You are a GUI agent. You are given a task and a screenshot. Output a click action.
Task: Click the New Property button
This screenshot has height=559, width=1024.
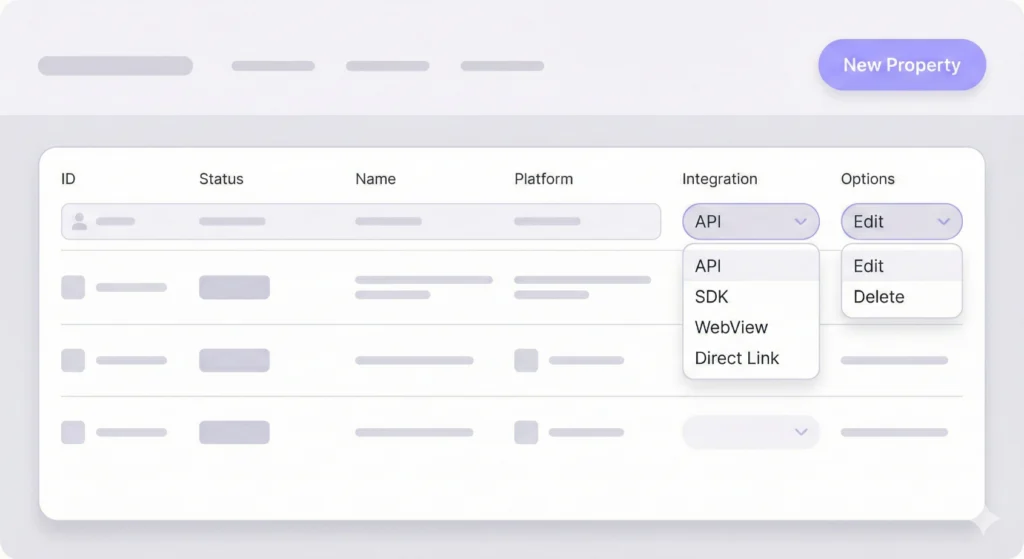pyautogui.click(x=901, y=65)
